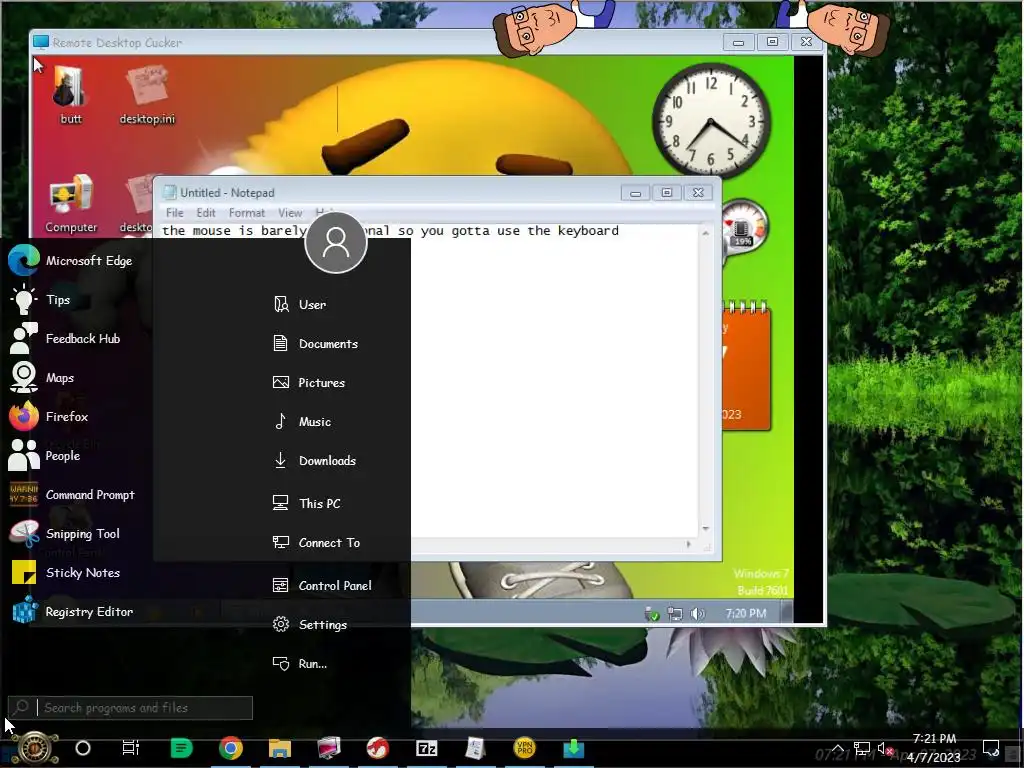This screenshot has height=768, width=1024.
Task: Open File menu in remote Notepad
Action: click(174, 213)
